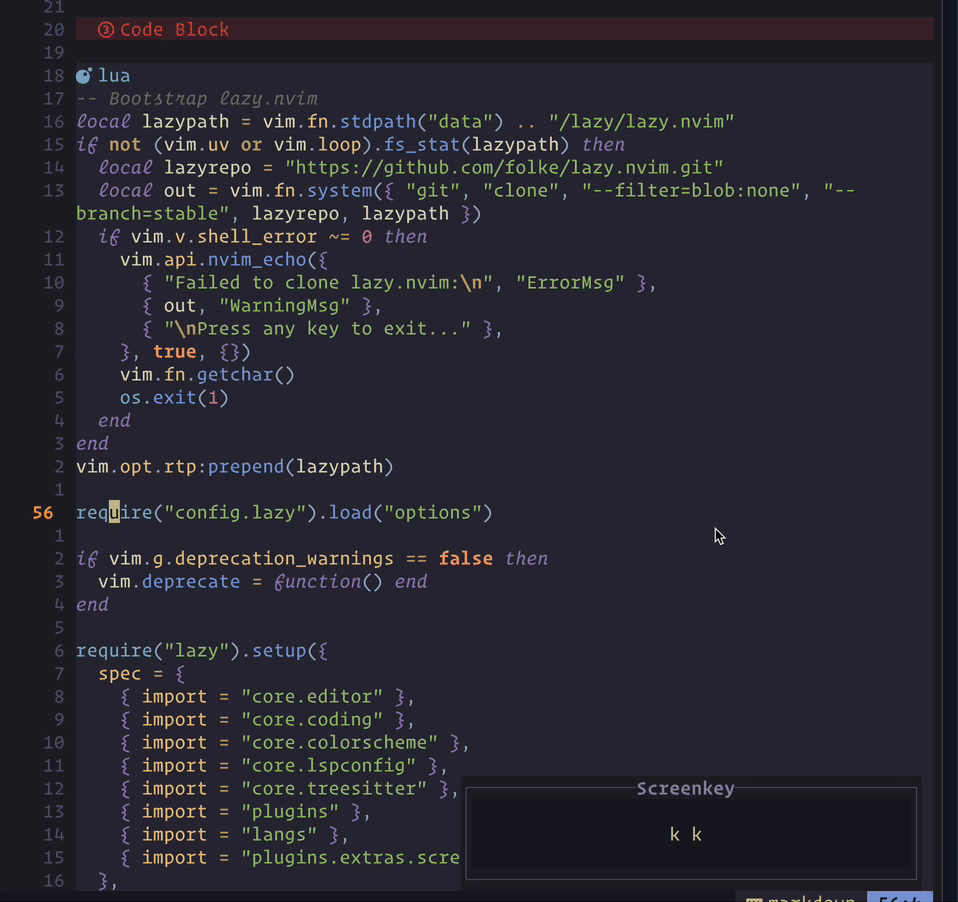
Task: Click the vim.opt.rtp:prepend(lazypath) line
Action: tap(234, 466)
